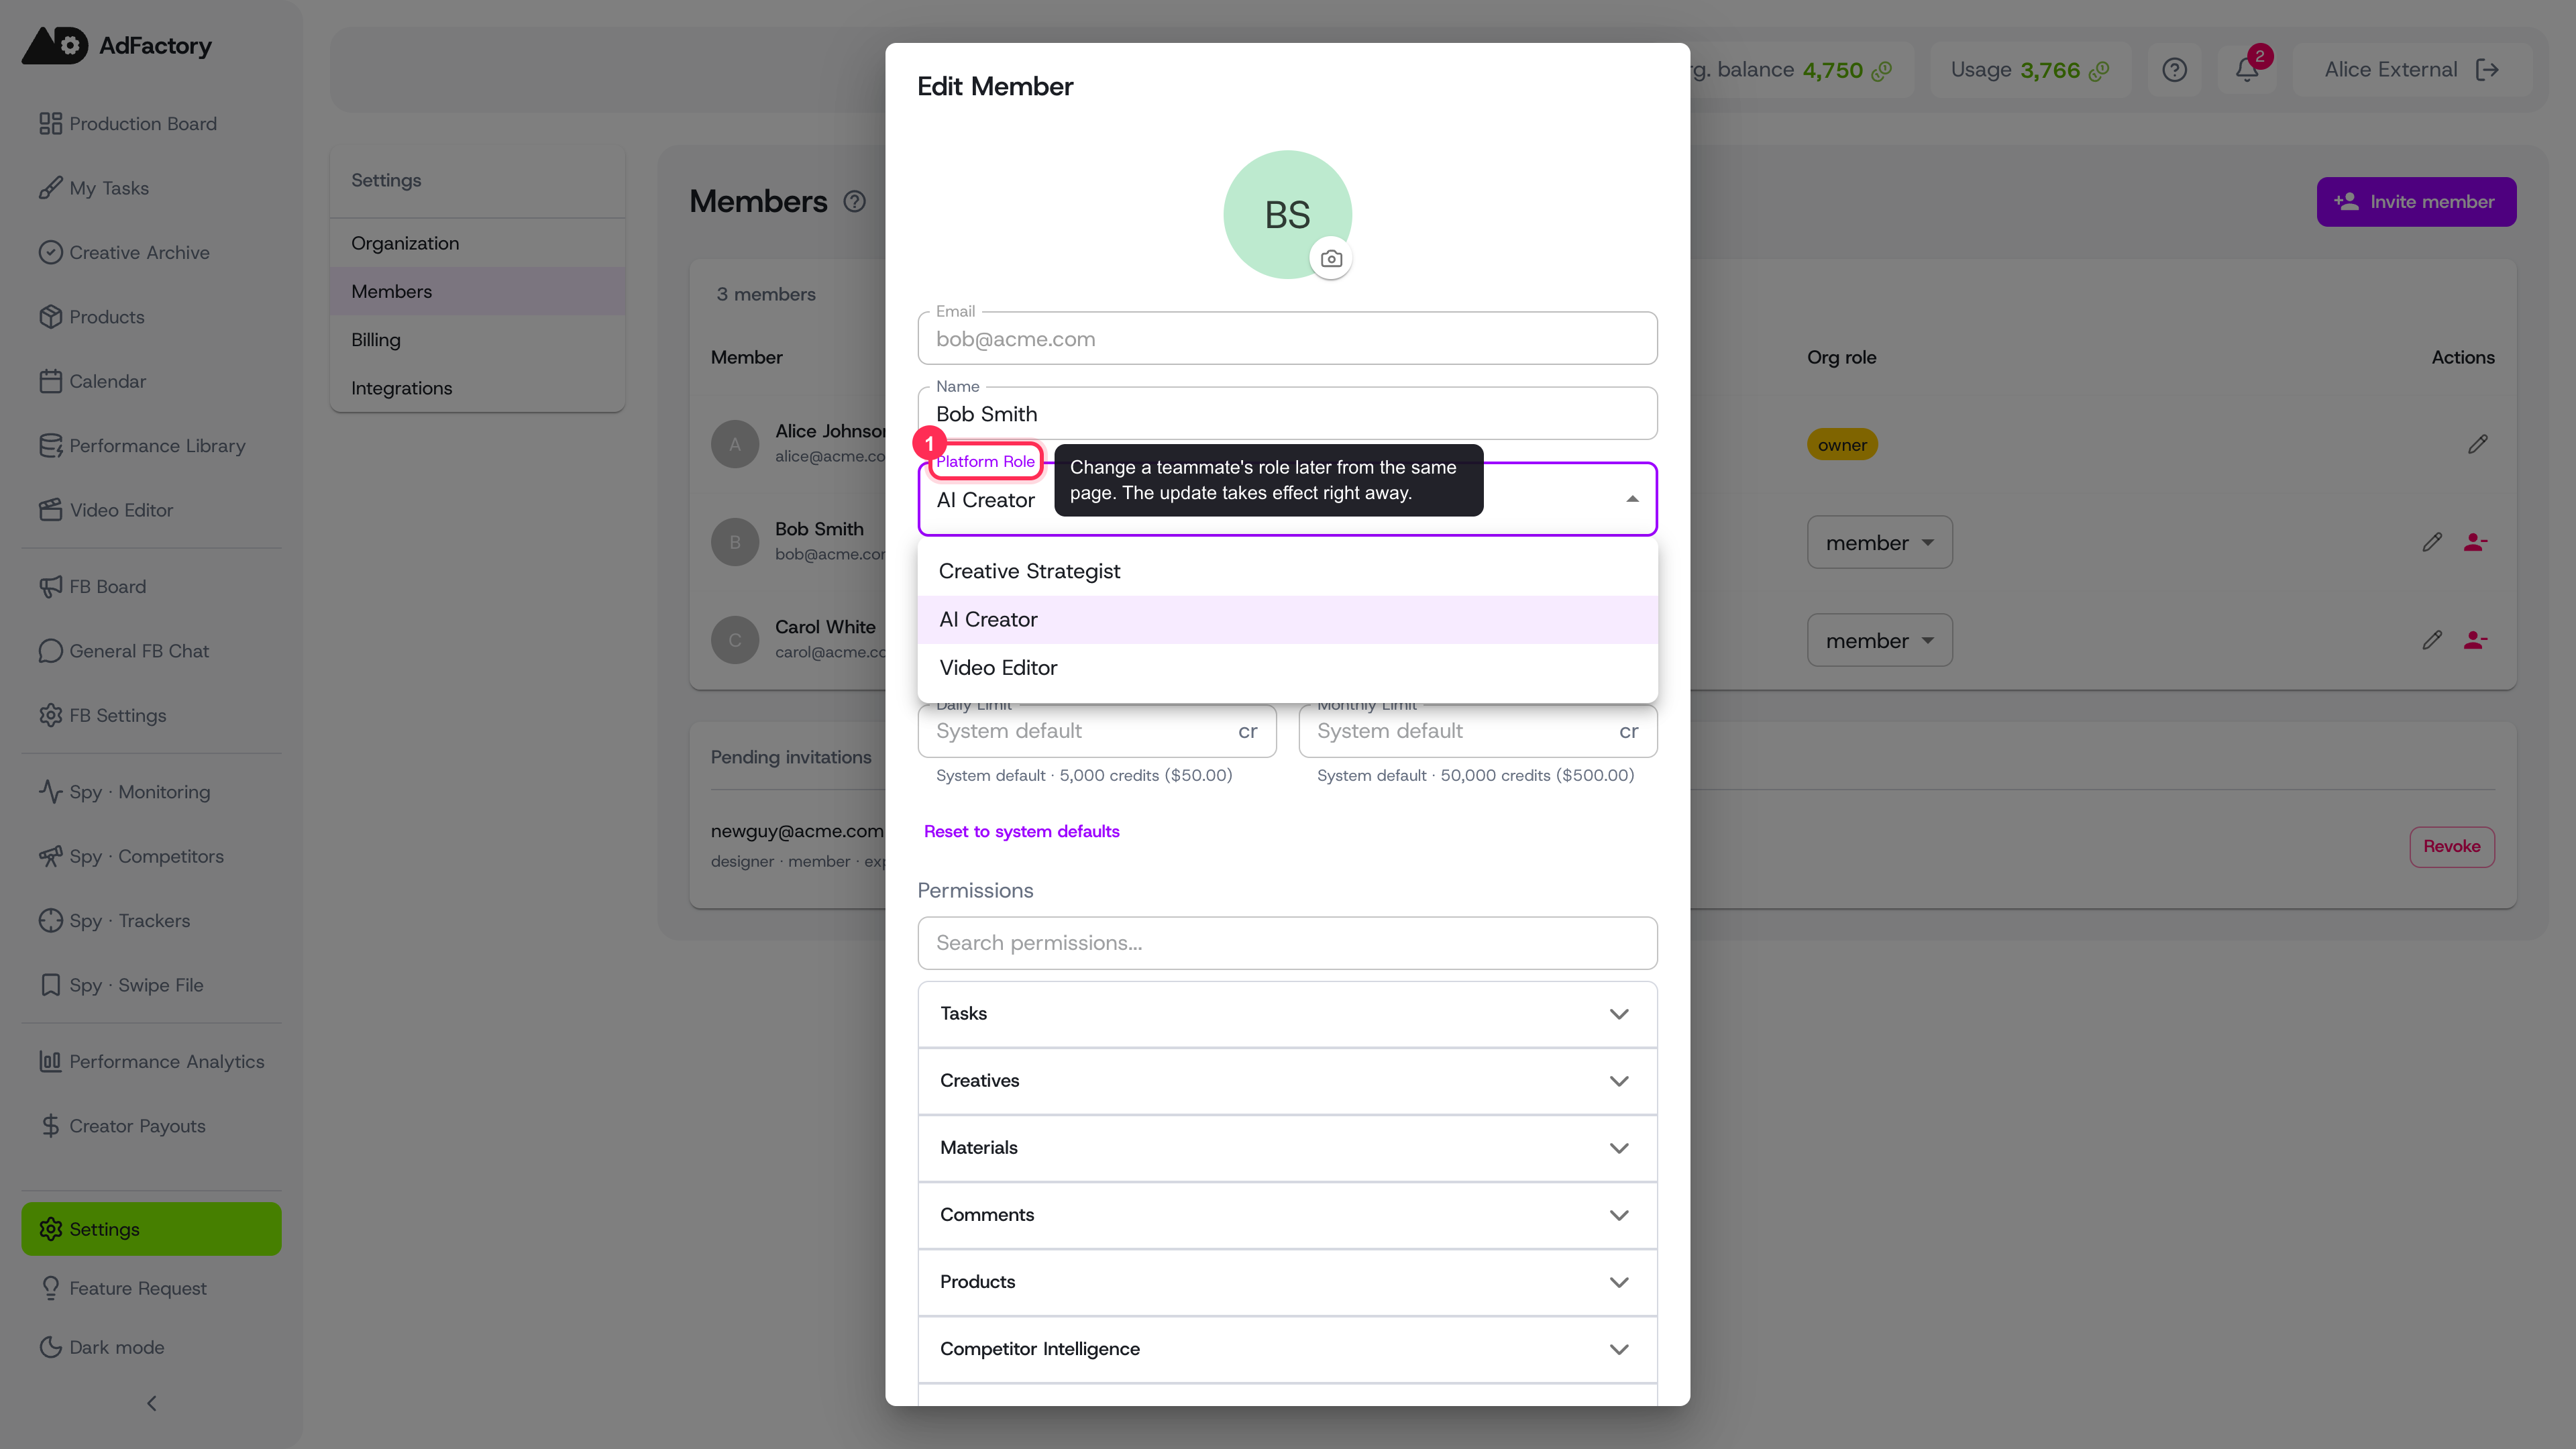Collapse the Platform Role dropdown arrow
The image size is (2576, 1449).
1632,500
